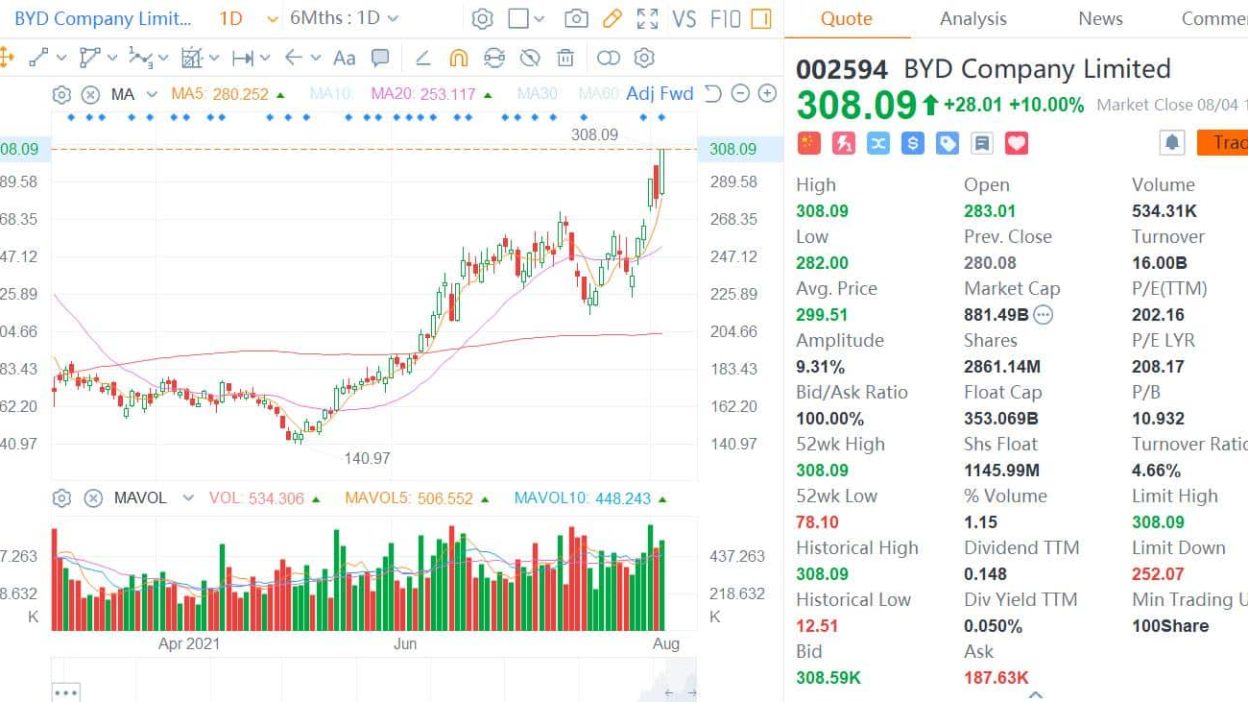Click the China flag market icon
The width and height of the screenshot is (1248, 702).
pos(809,143)
